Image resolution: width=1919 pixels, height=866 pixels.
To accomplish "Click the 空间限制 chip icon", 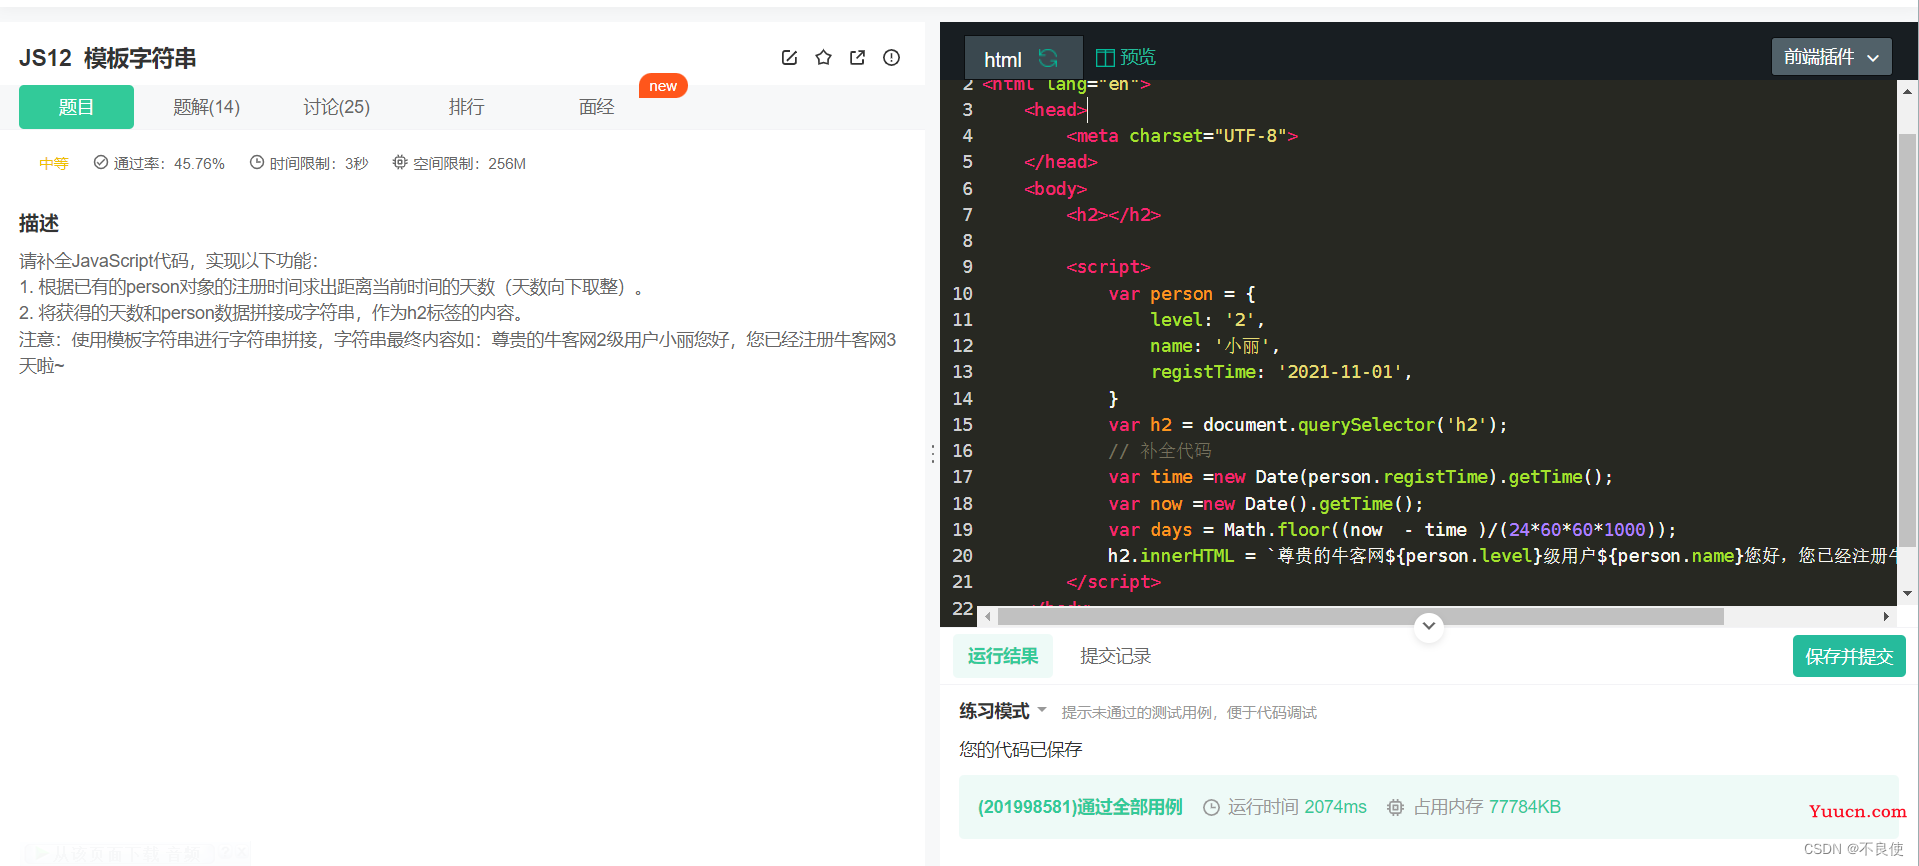I will click(400, 162).
